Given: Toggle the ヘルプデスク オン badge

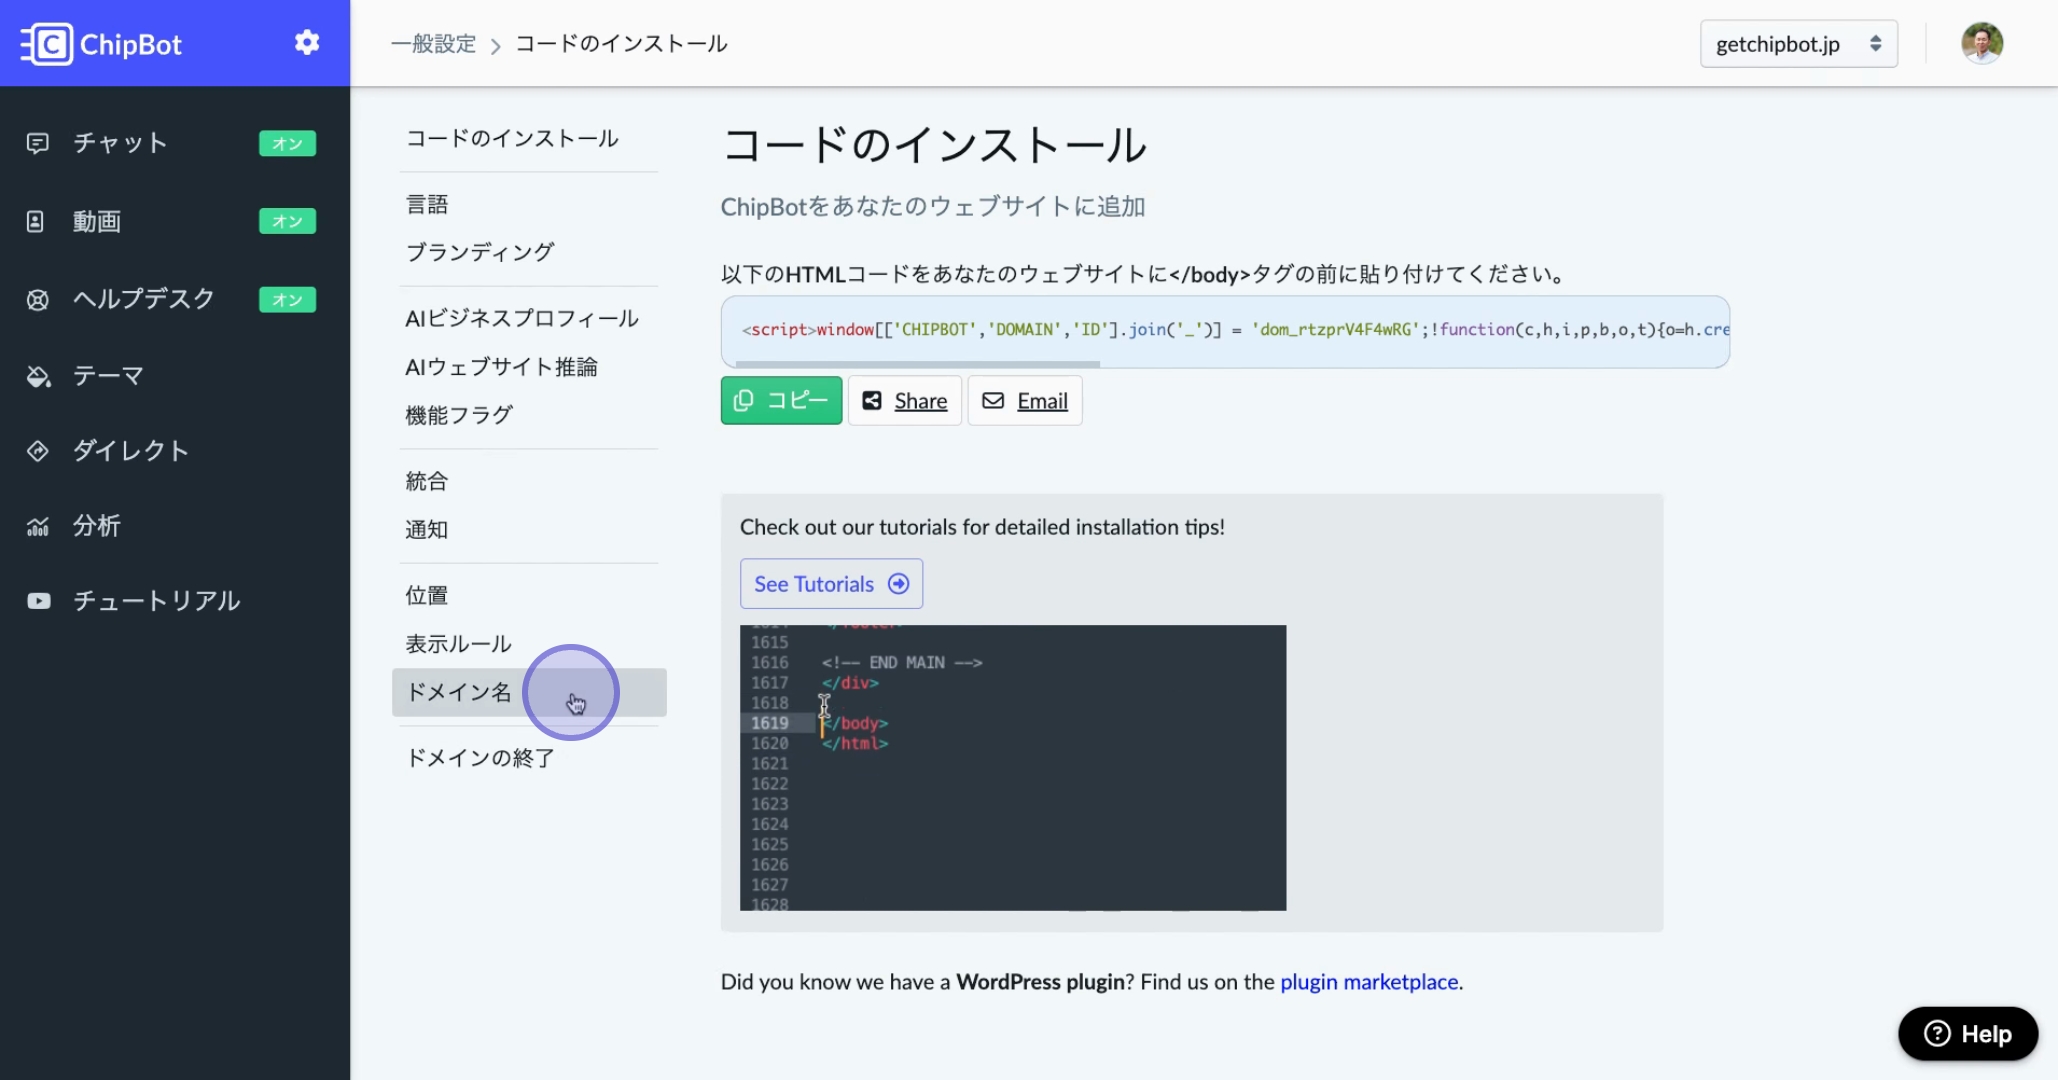Looking at the screenshot, I should point(287,299).
